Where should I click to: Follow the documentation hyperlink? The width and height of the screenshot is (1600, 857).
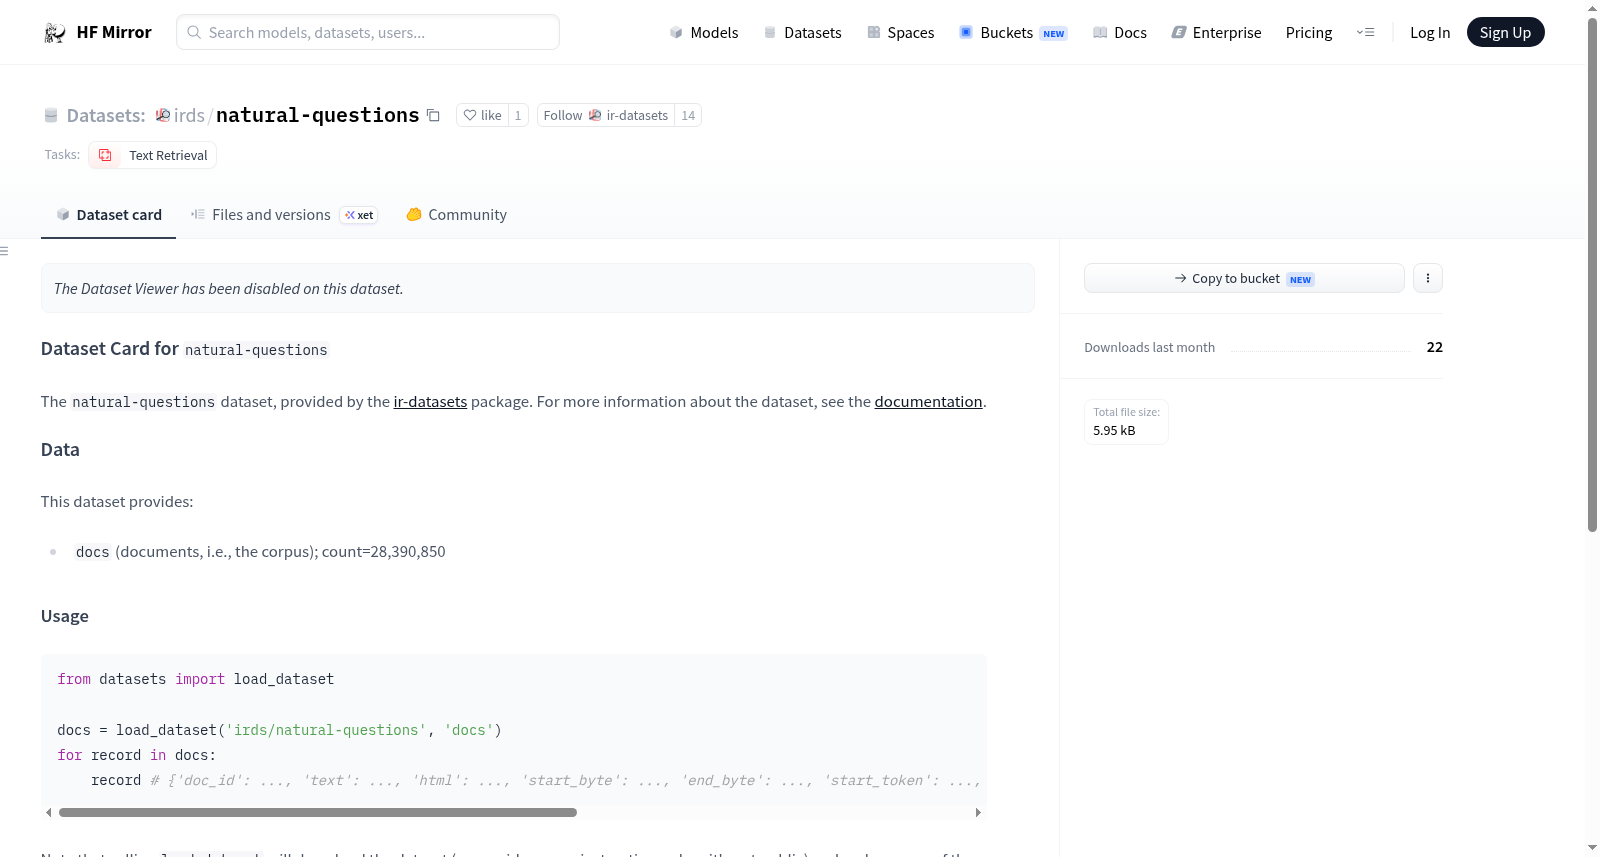pos(928,401)
